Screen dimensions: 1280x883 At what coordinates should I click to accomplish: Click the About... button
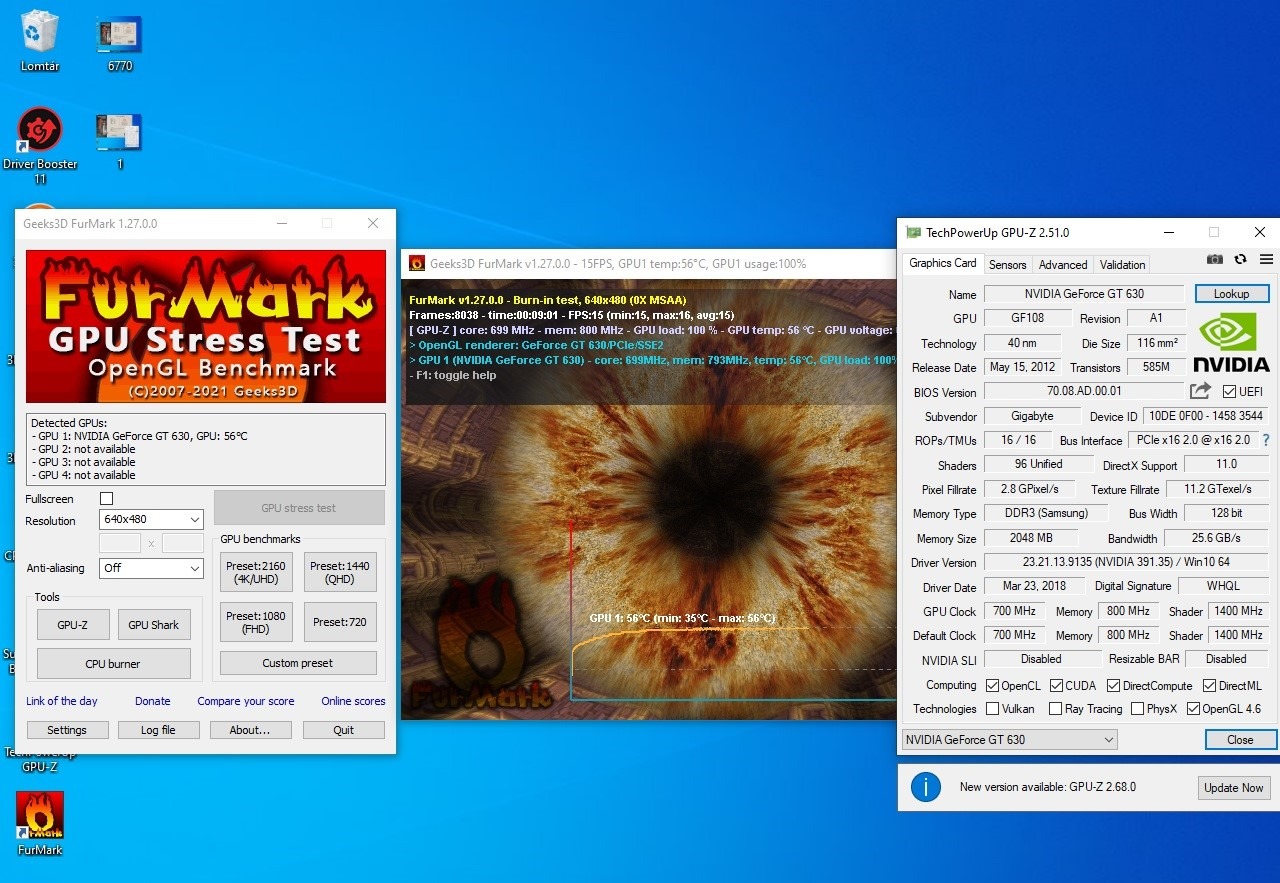point(250,730)
